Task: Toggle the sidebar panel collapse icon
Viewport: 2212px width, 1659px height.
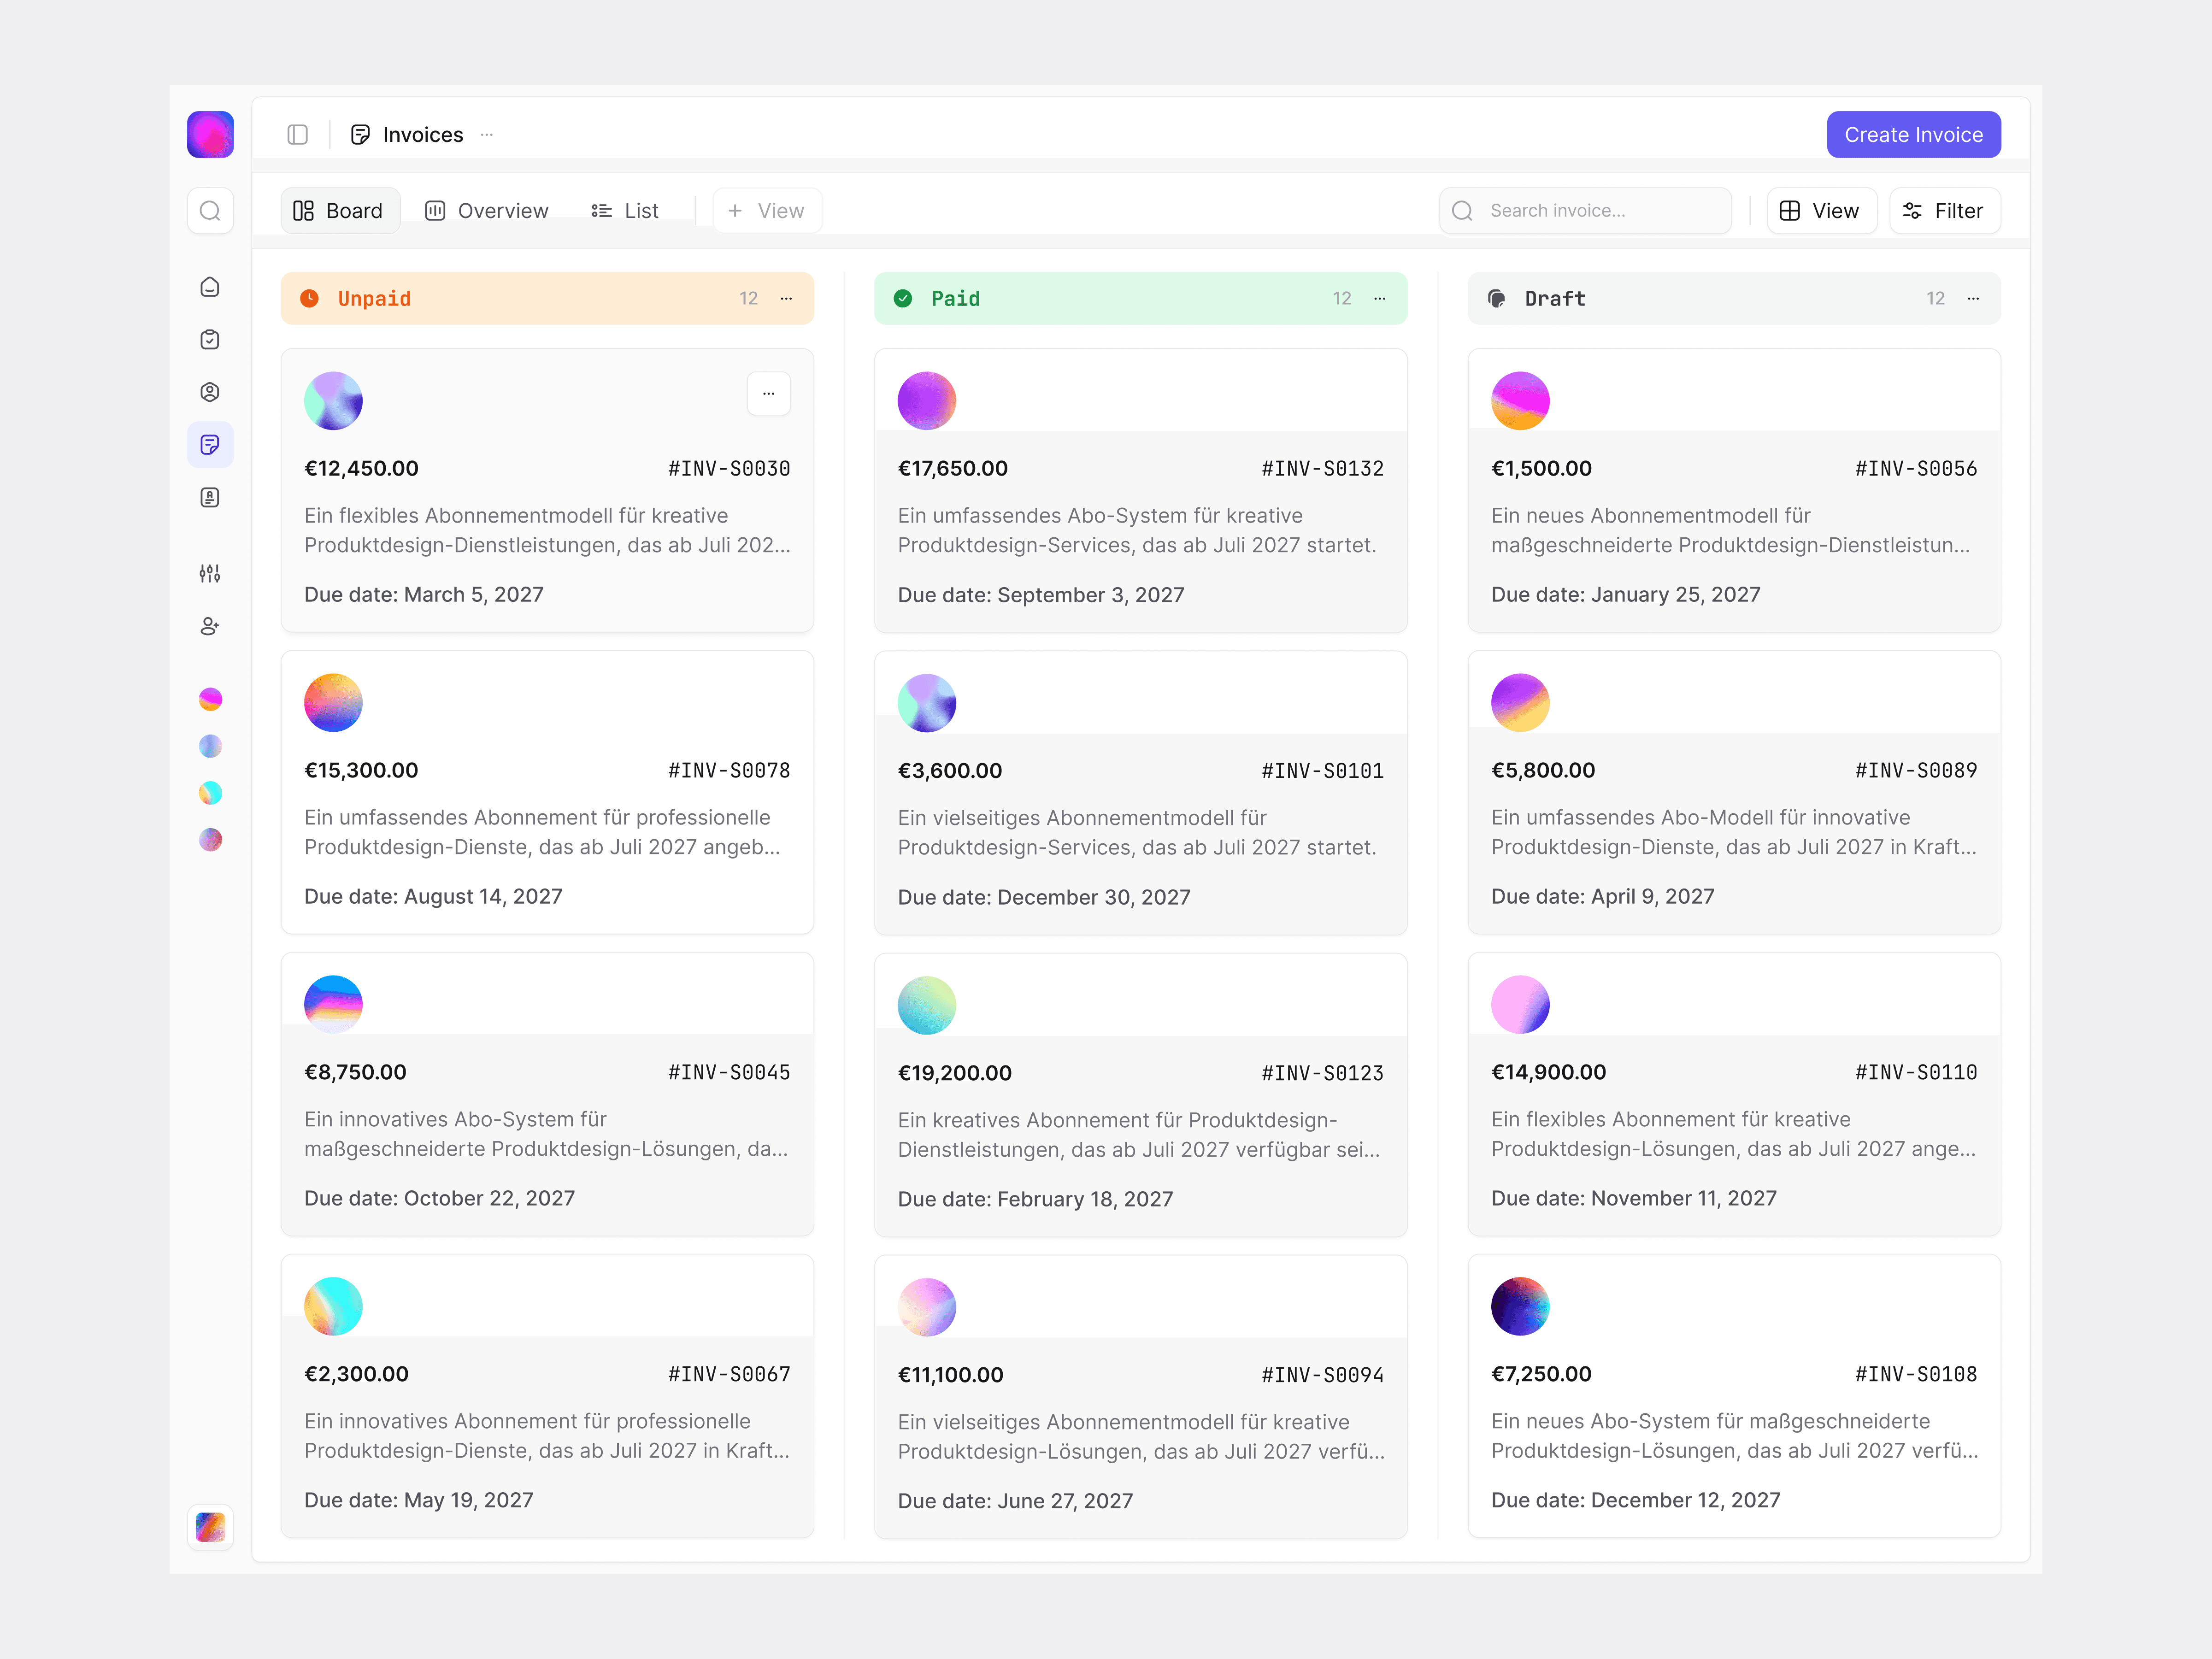Action: (297, 135)
